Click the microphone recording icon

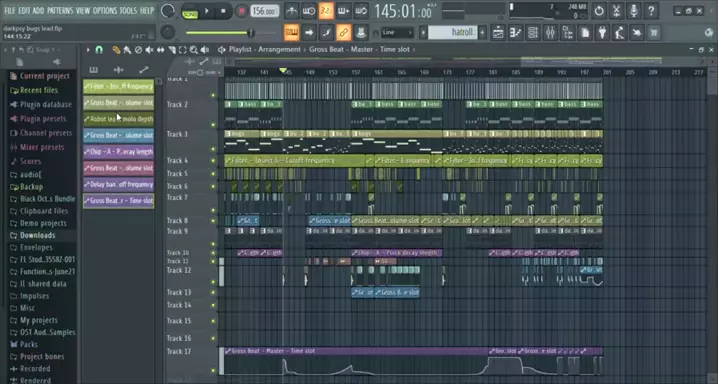coord(634,11)
